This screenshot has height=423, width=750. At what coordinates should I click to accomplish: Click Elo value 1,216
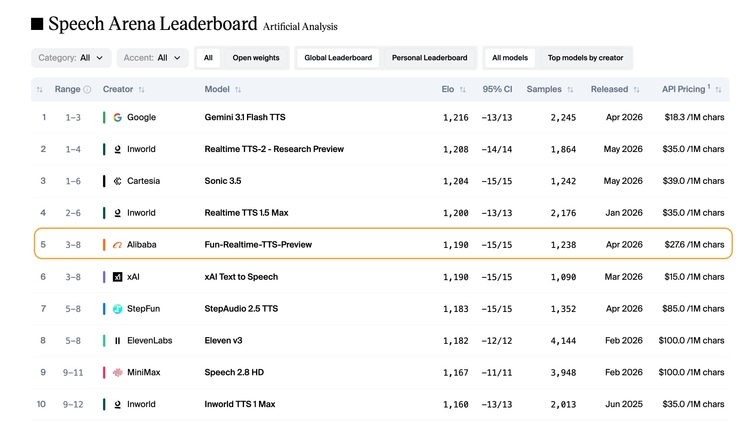pyautogui.click(x=456, y=118)
